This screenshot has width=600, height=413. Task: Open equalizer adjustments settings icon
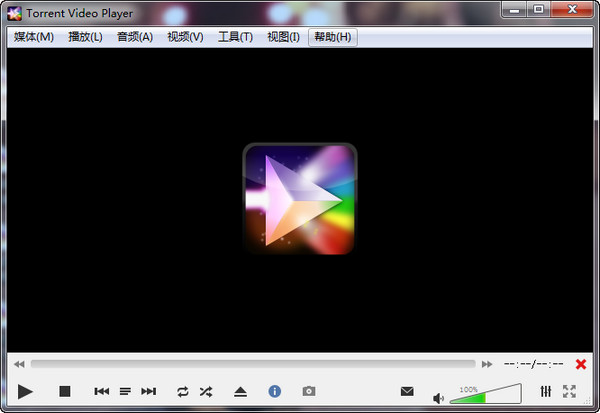point(546,392)
